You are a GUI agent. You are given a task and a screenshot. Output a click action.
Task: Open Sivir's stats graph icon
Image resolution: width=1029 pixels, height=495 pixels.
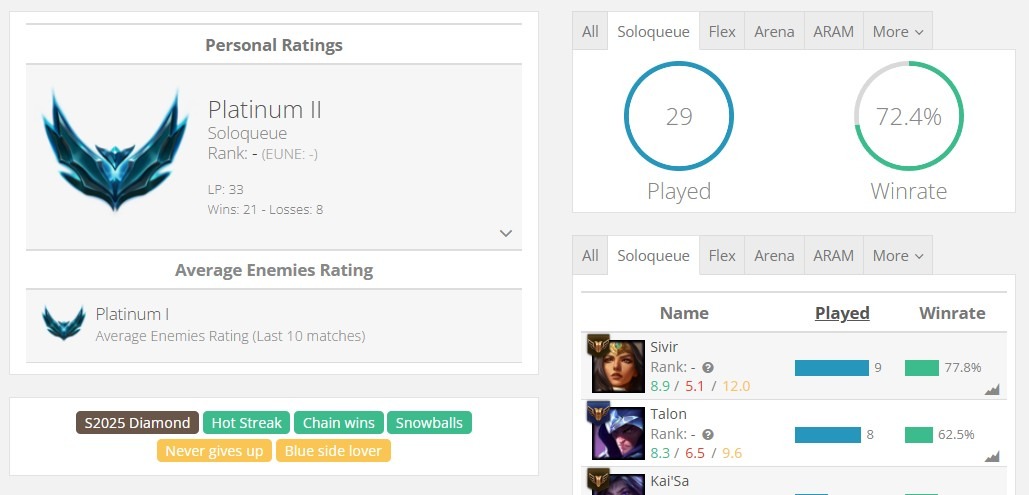pyautogui.click(x=992, y=389)
